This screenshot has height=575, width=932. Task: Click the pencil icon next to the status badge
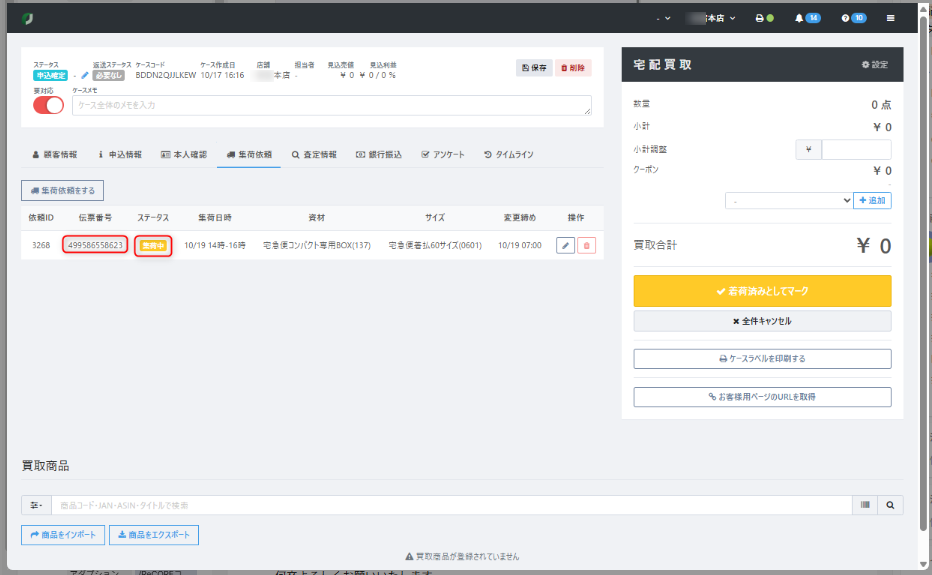85,75
